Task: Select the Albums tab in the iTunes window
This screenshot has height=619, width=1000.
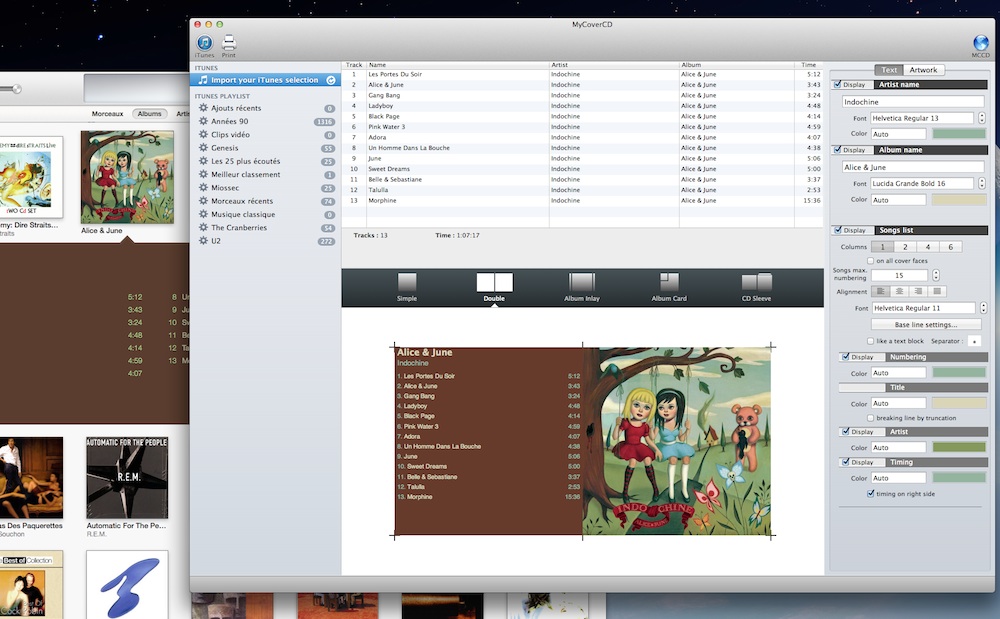Action: (150, 113)
